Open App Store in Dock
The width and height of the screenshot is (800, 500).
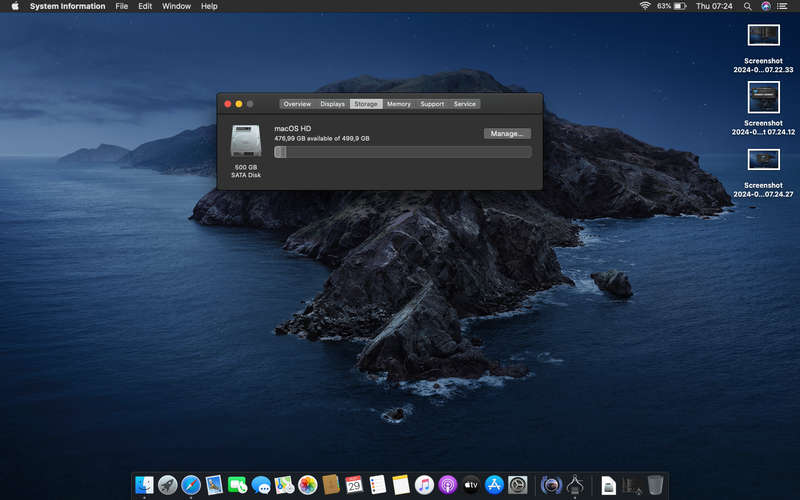[494, 485]
